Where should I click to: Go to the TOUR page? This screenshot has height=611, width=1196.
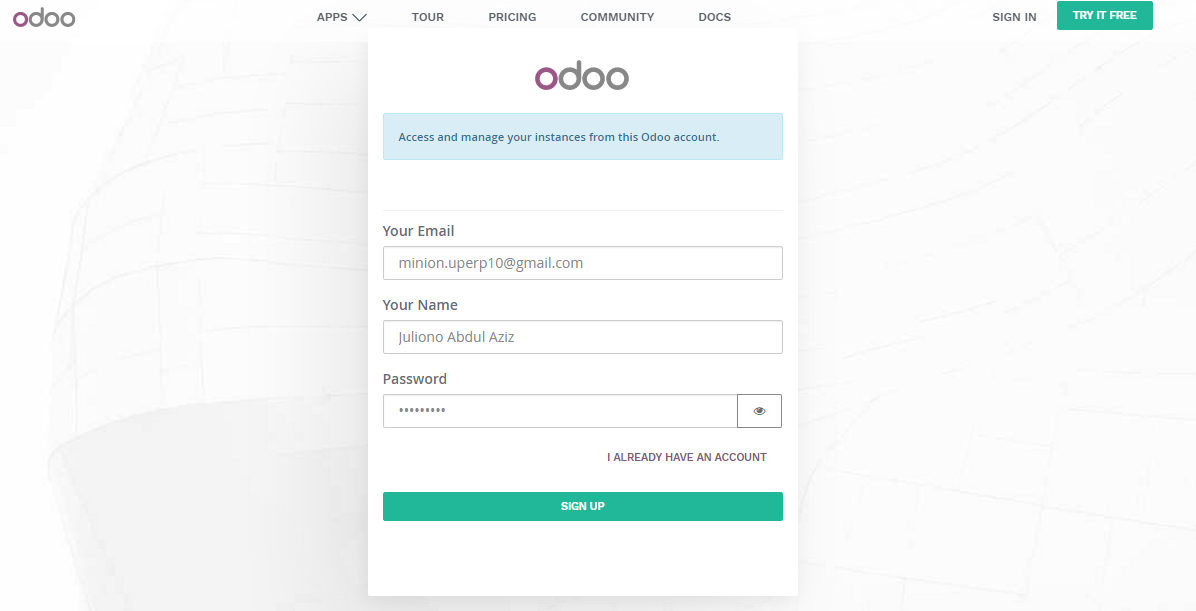coord(428,17)
